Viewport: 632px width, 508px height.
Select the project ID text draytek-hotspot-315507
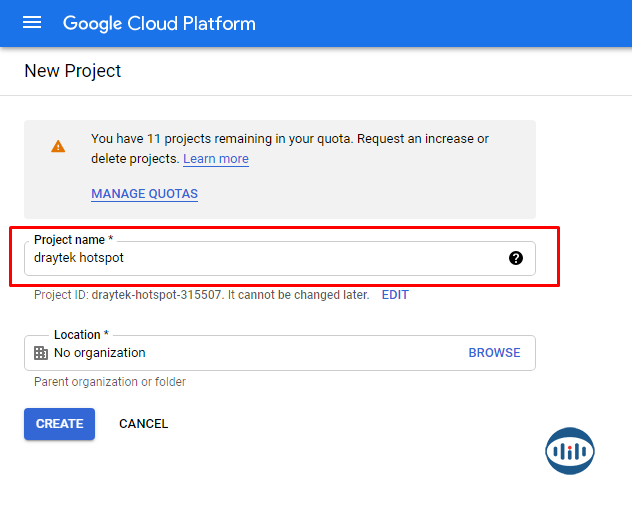pyautogui.click(x=155, y=295)
